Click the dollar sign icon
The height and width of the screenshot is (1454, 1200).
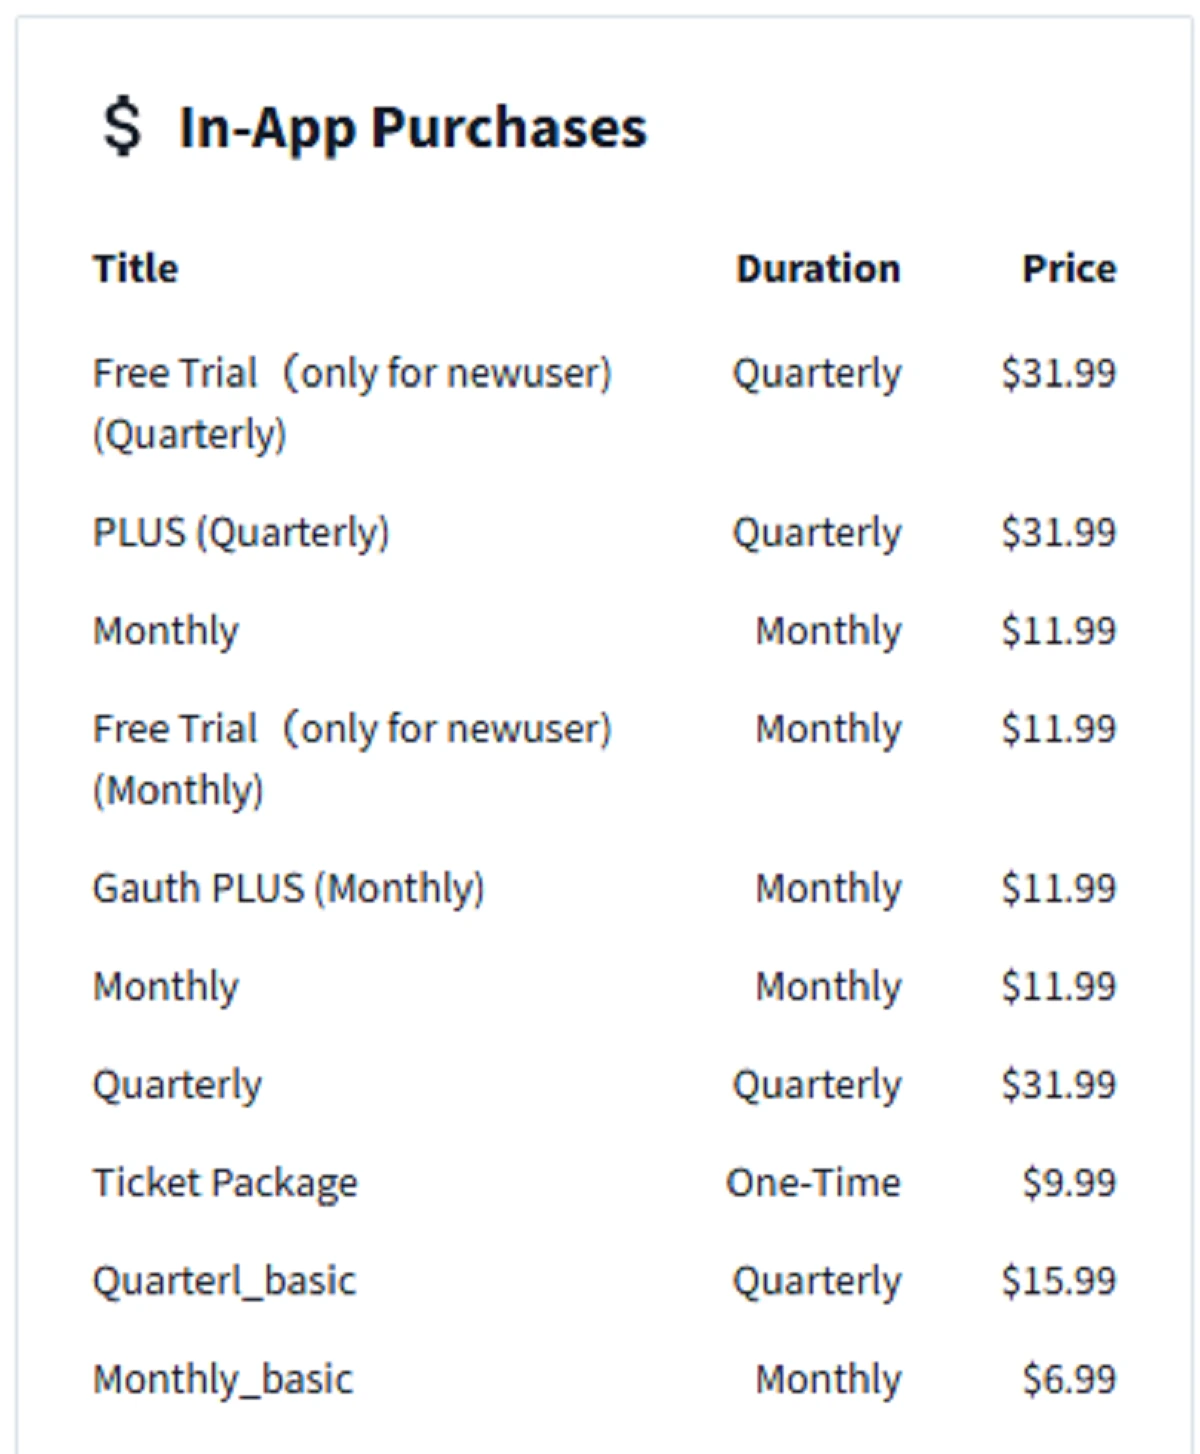pyautogui.click(x=122, y=128)
